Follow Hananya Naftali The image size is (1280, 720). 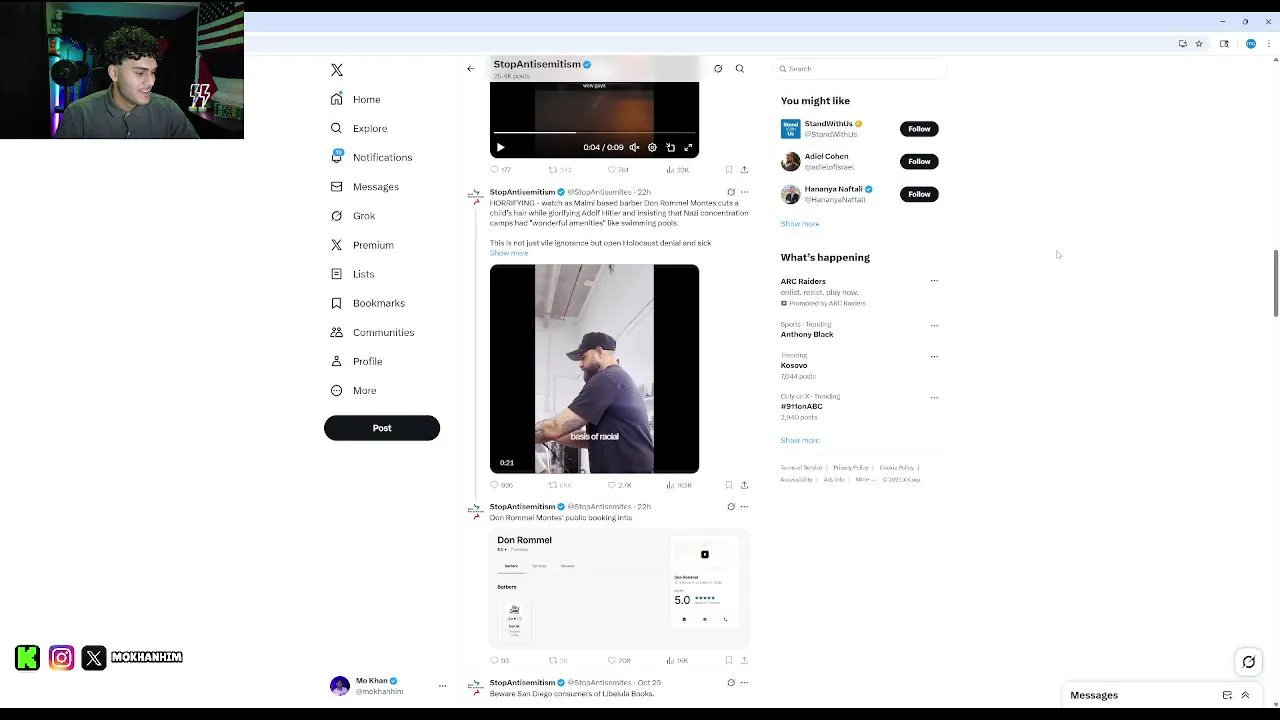[x=919, y=194]
